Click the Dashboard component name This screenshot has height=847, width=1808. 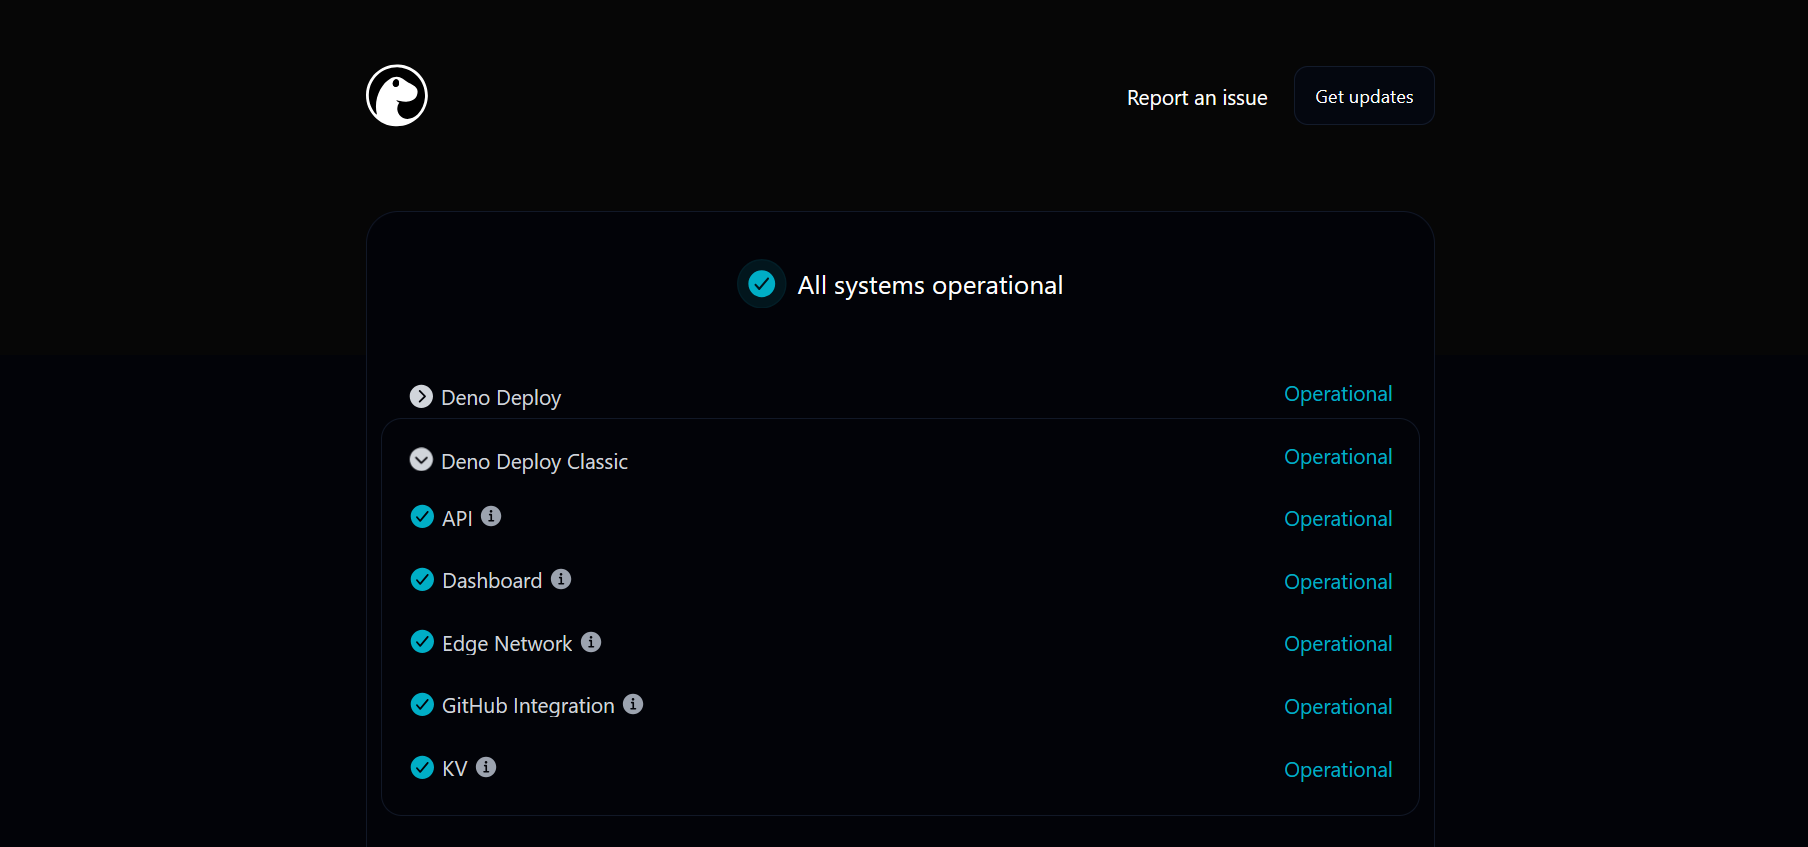point(492,581)
